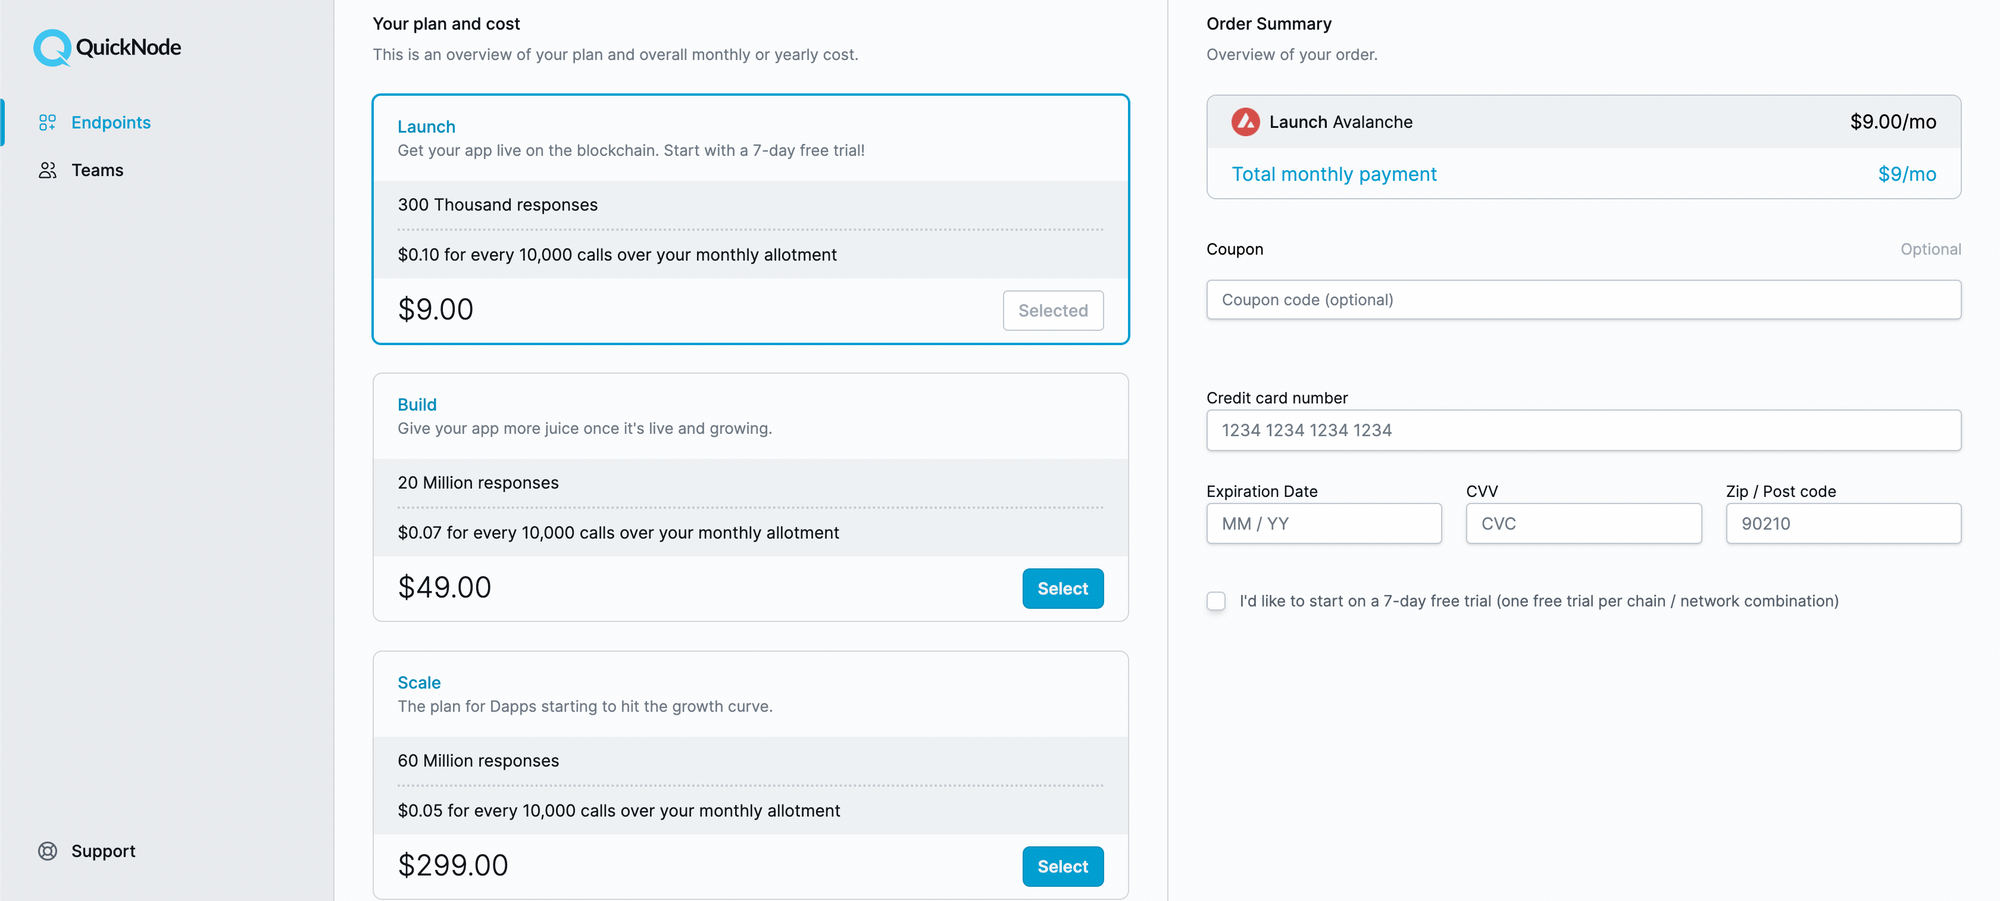Click the Zip / Post code field
Screen dimensions: 2000x901
(x=1843, y=524)
